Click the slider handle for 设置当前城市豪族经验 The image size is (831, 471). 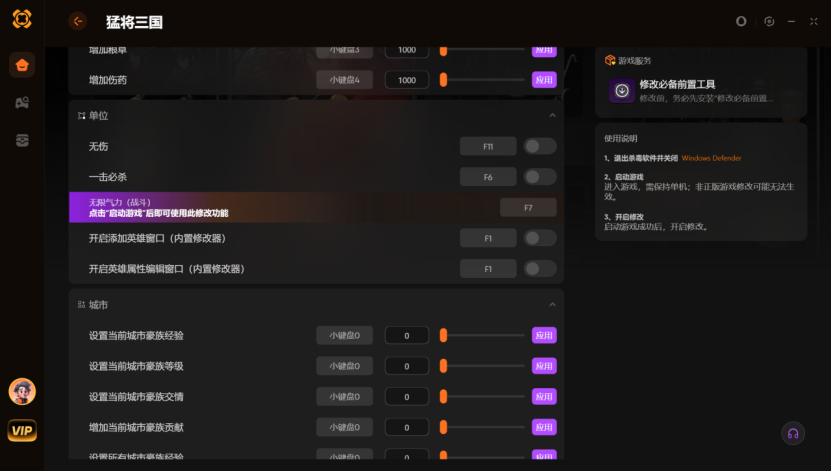[x=444, y=335]
